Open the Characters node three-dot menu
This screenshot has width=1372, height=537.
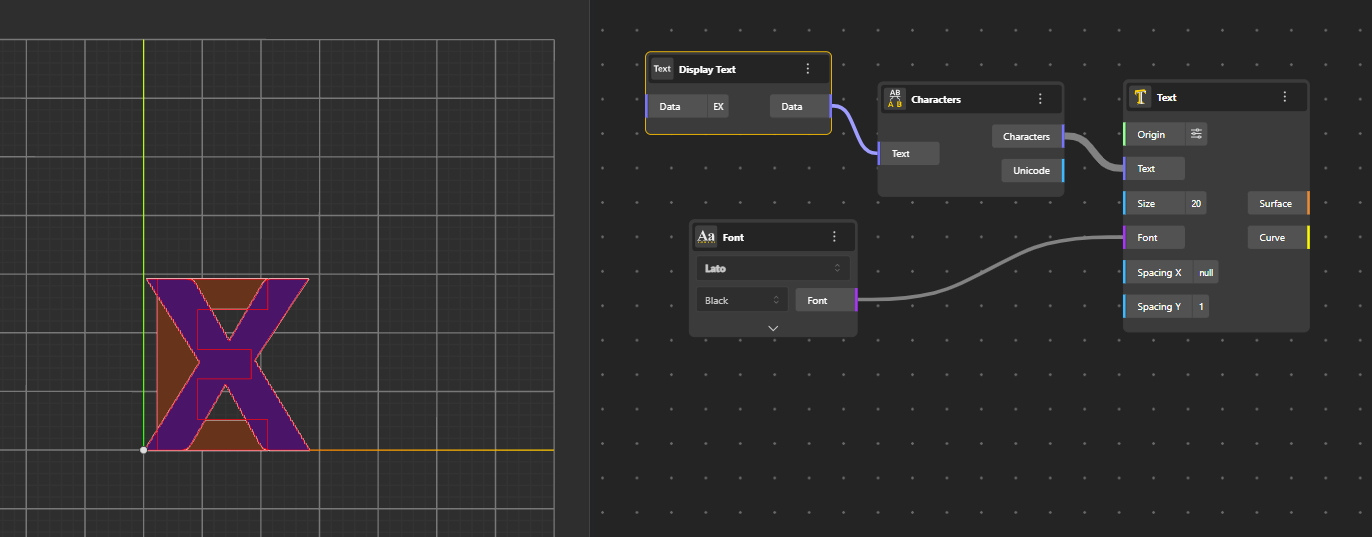(x=1040, y=99)
